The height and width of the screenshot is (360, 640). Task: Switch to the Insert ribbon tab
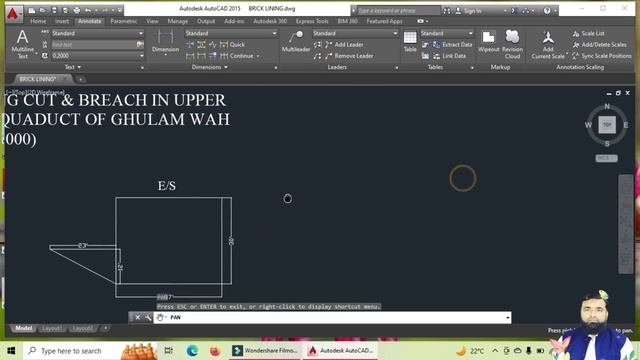(x=62, y=21)
